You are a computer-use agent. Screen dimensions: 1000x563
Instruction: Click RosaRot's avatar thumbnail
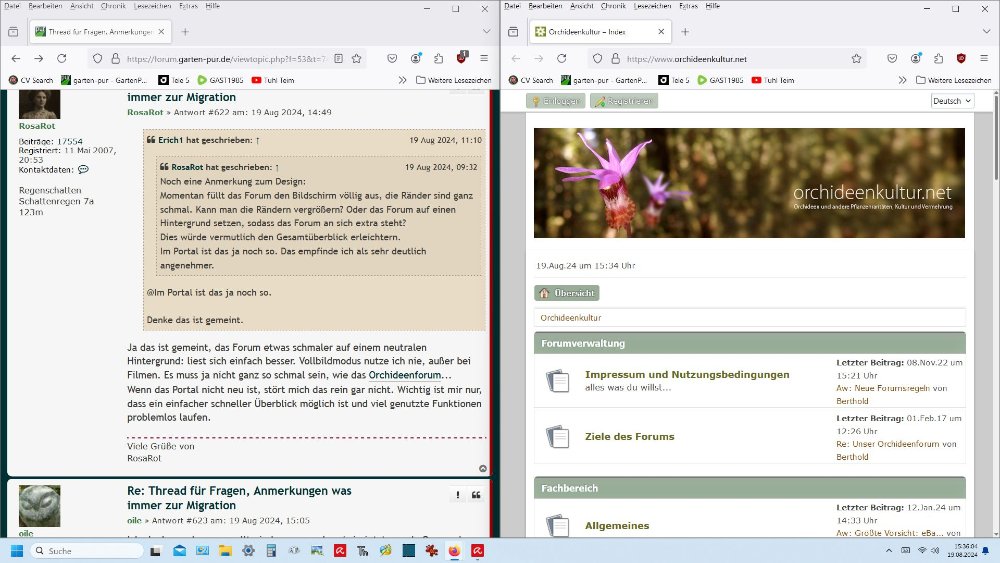pyautogui.click(x=40, y=104)
